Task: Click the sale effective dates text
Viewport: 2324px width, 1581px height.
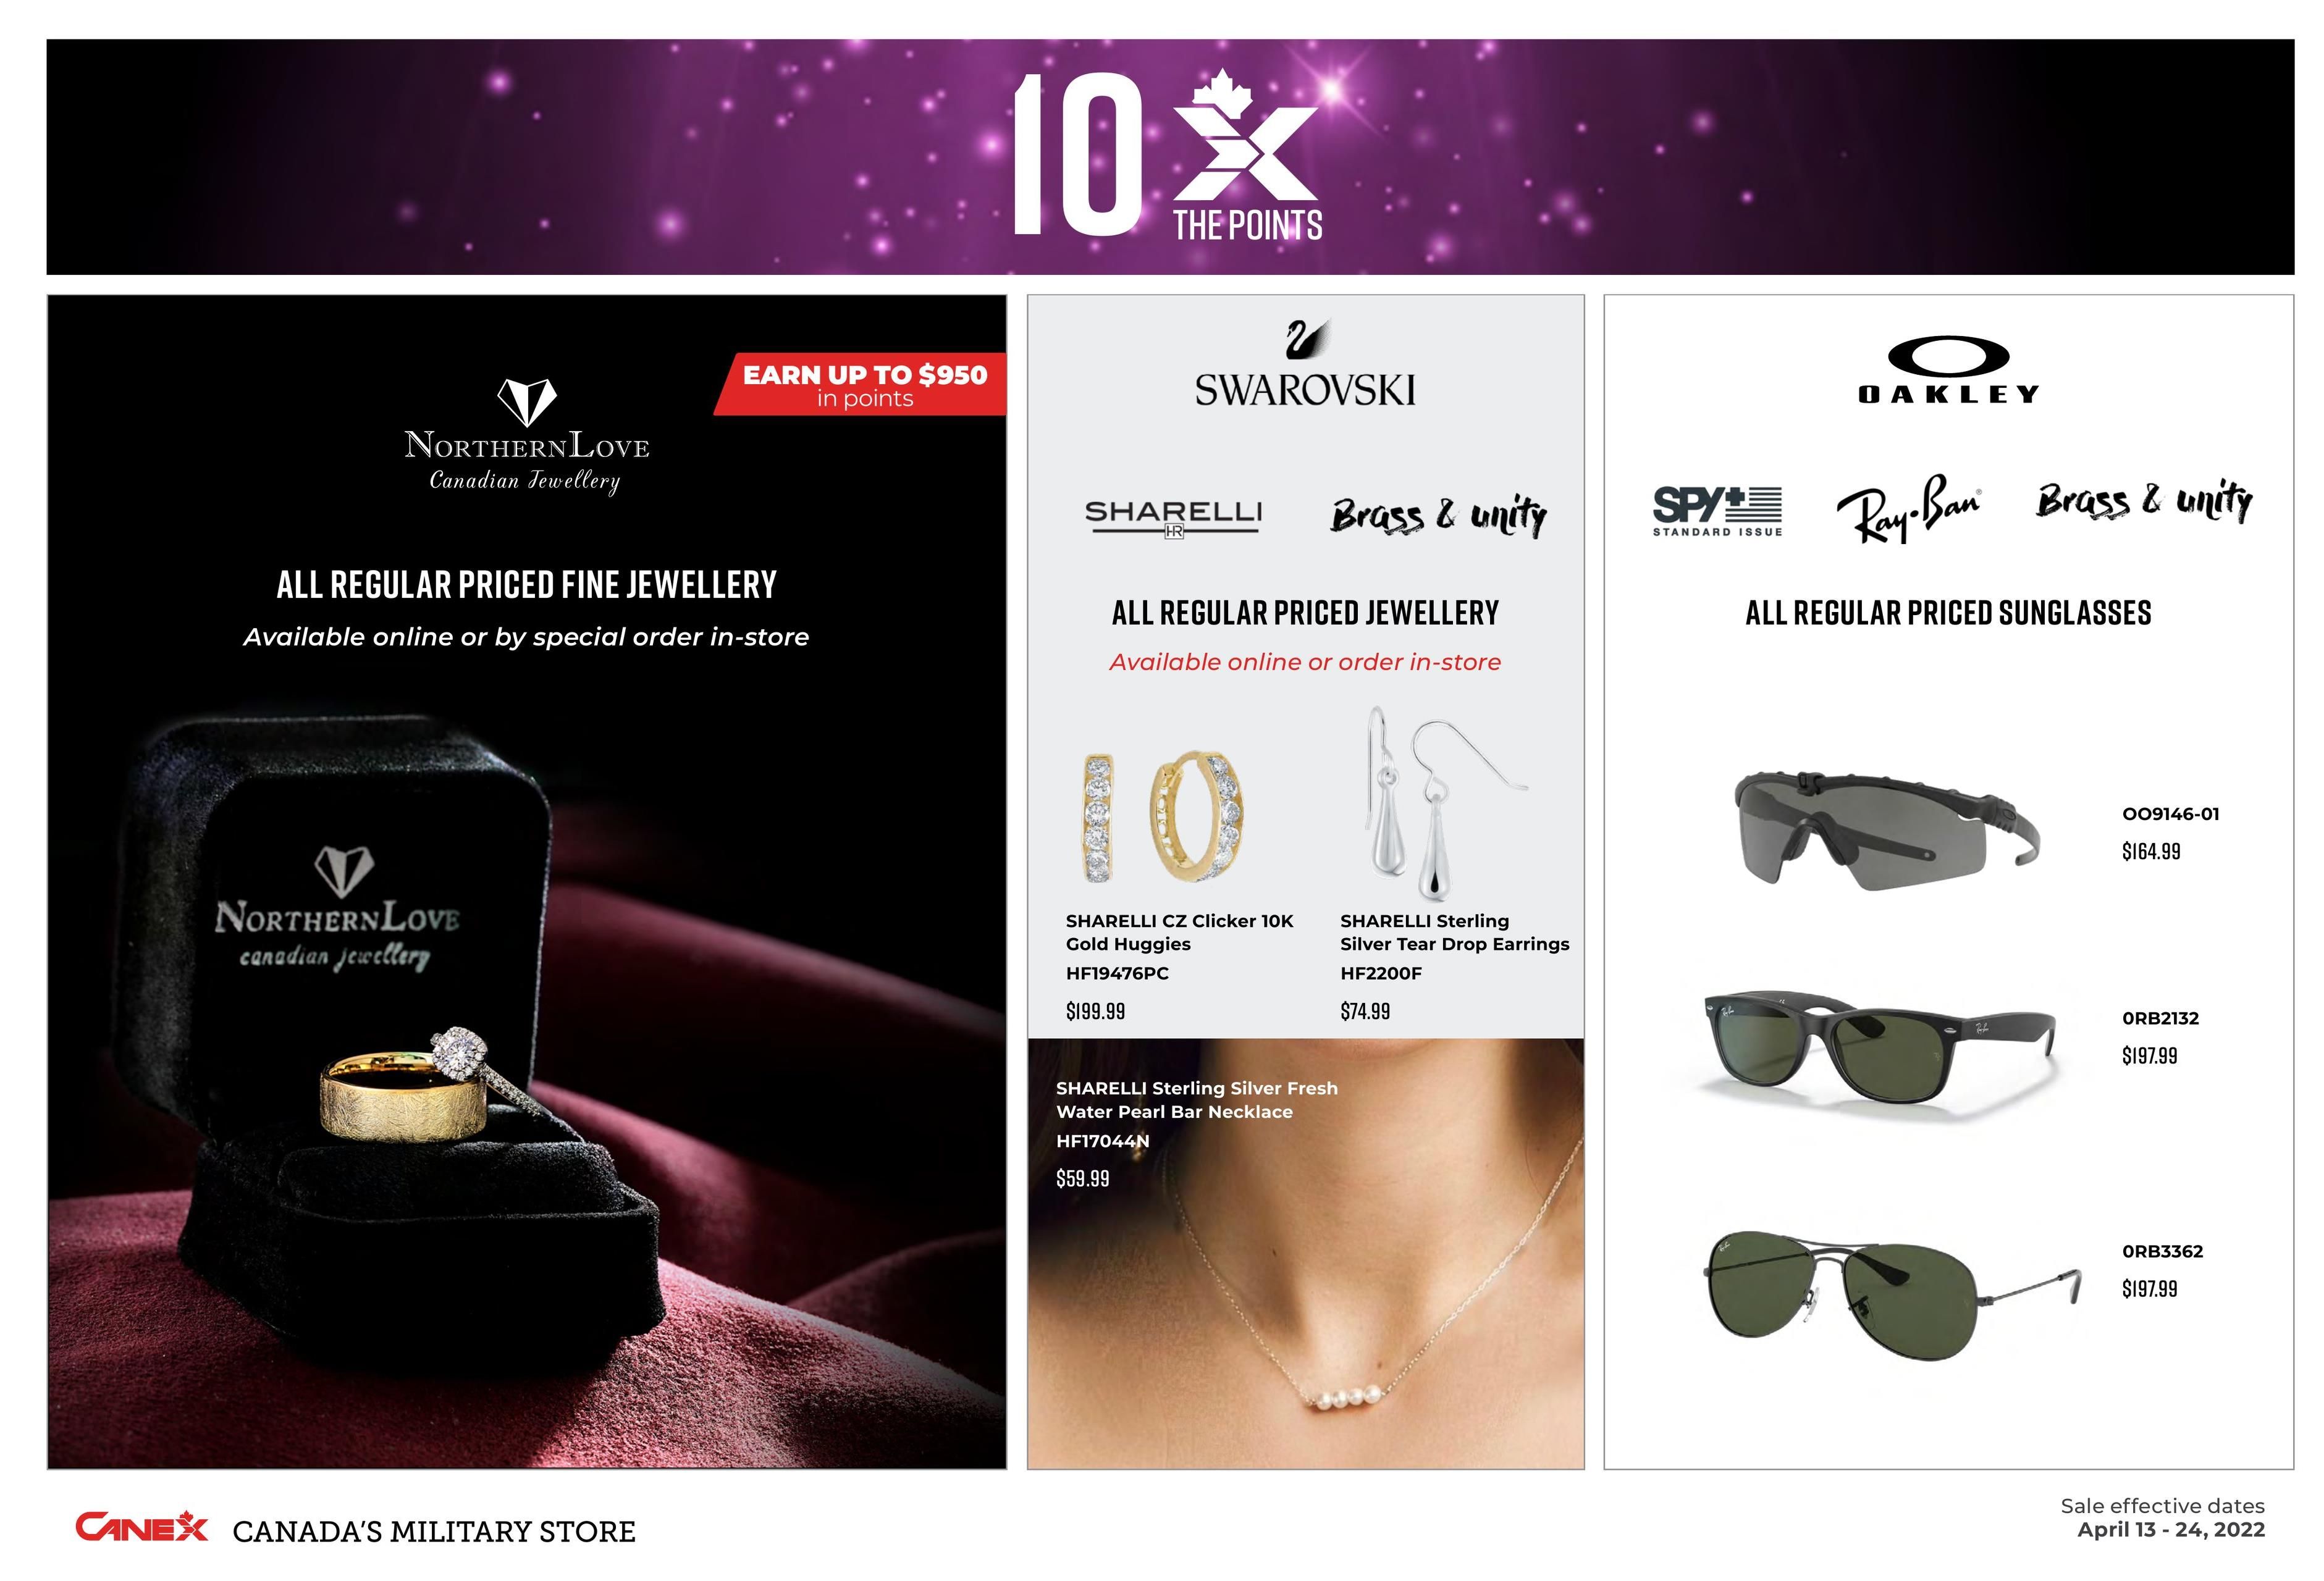Action: 2162,1517
